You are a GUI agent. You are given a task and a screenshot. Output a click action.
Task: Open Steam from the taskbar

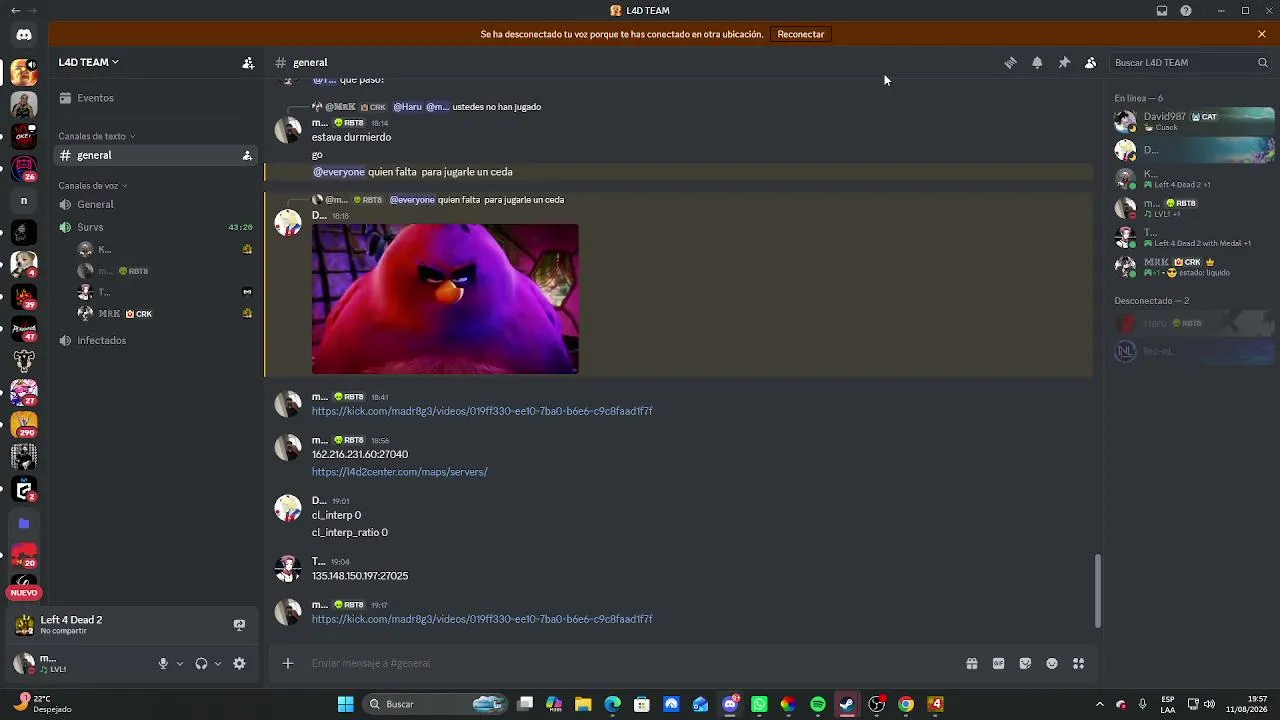[847, 704]
